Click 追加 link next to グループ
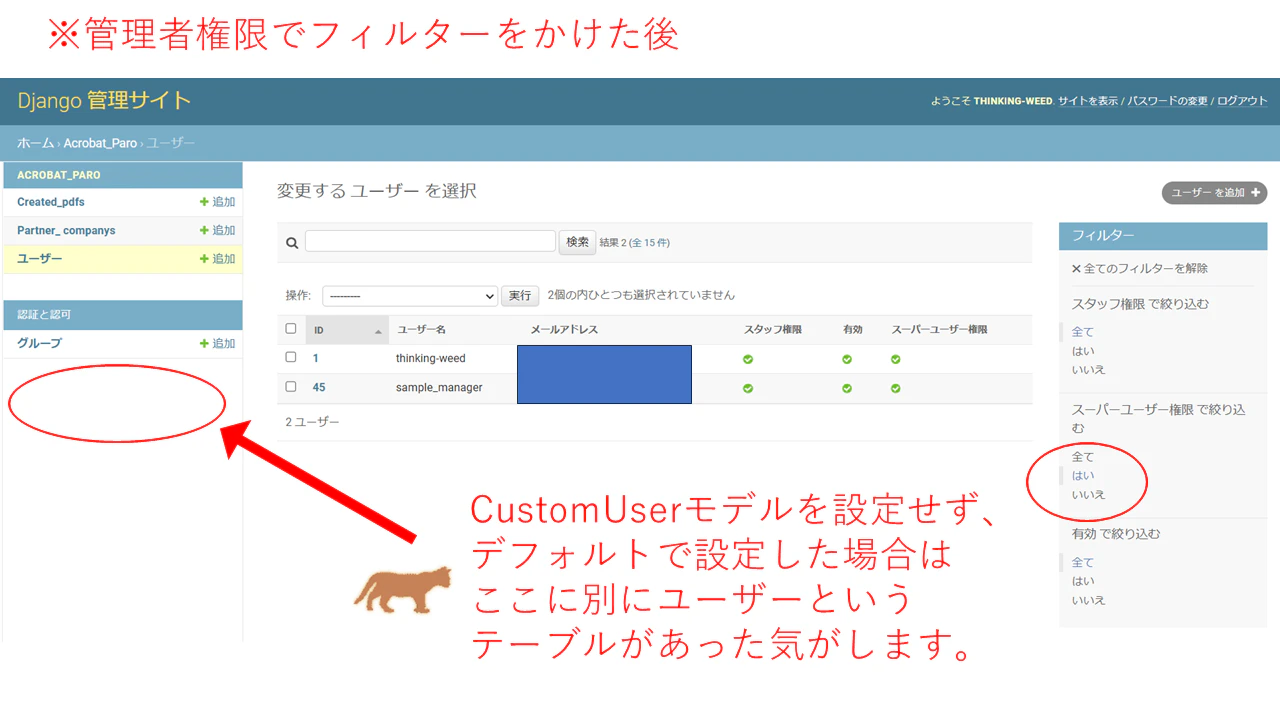 [x=218, y=343]
